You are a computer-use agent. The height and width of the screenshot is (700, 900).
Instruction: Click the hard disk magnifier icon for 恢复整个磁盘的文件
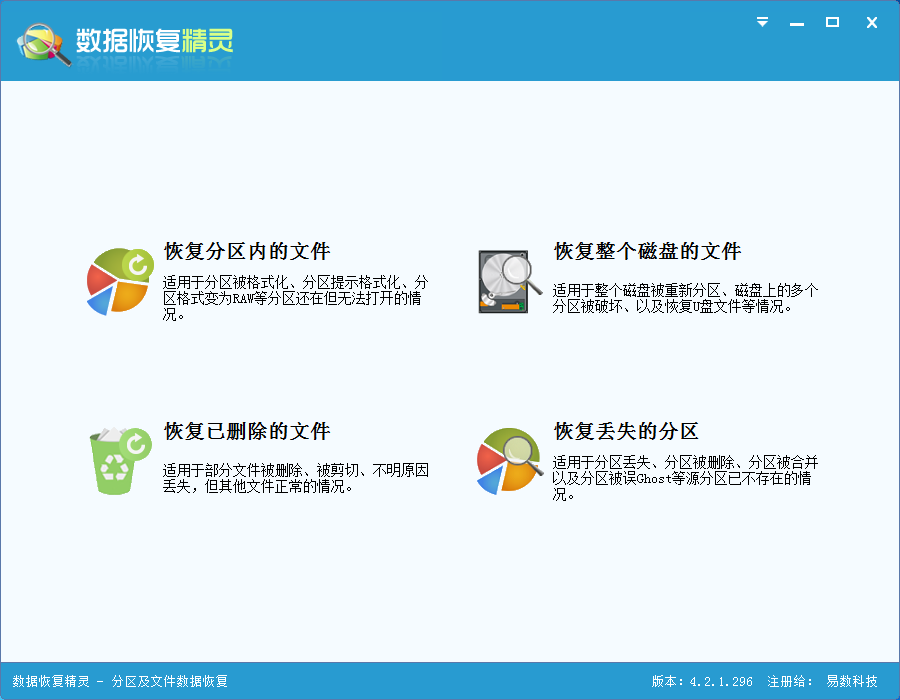click(505, 281)
